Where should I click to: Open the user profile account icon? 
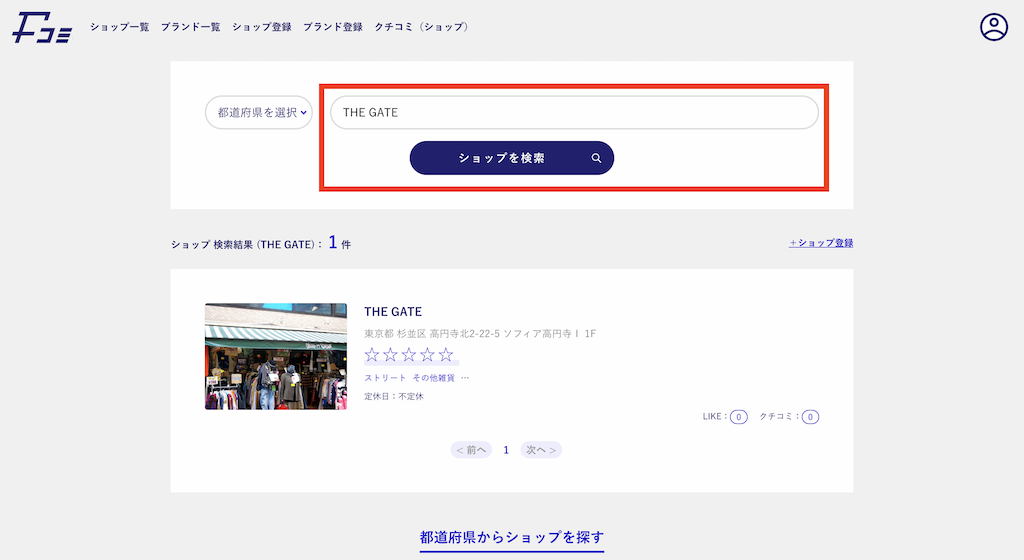[x=993, y=27]
